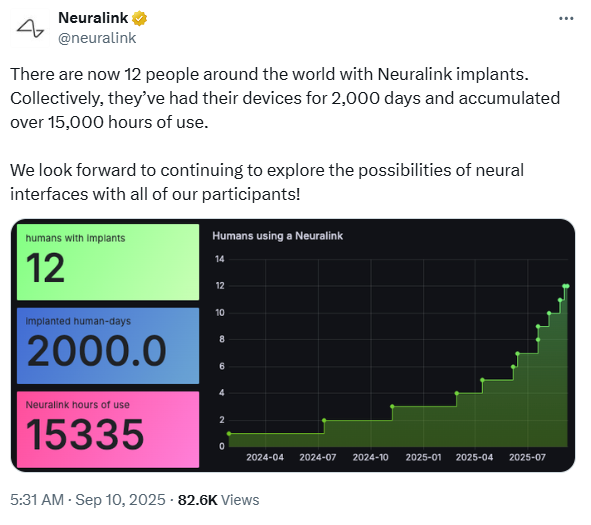This screenshot has width=591, height=525.
Task: Open the post timestamp 5:31 AM Sep 10, 2025
Action: [88, 500]
